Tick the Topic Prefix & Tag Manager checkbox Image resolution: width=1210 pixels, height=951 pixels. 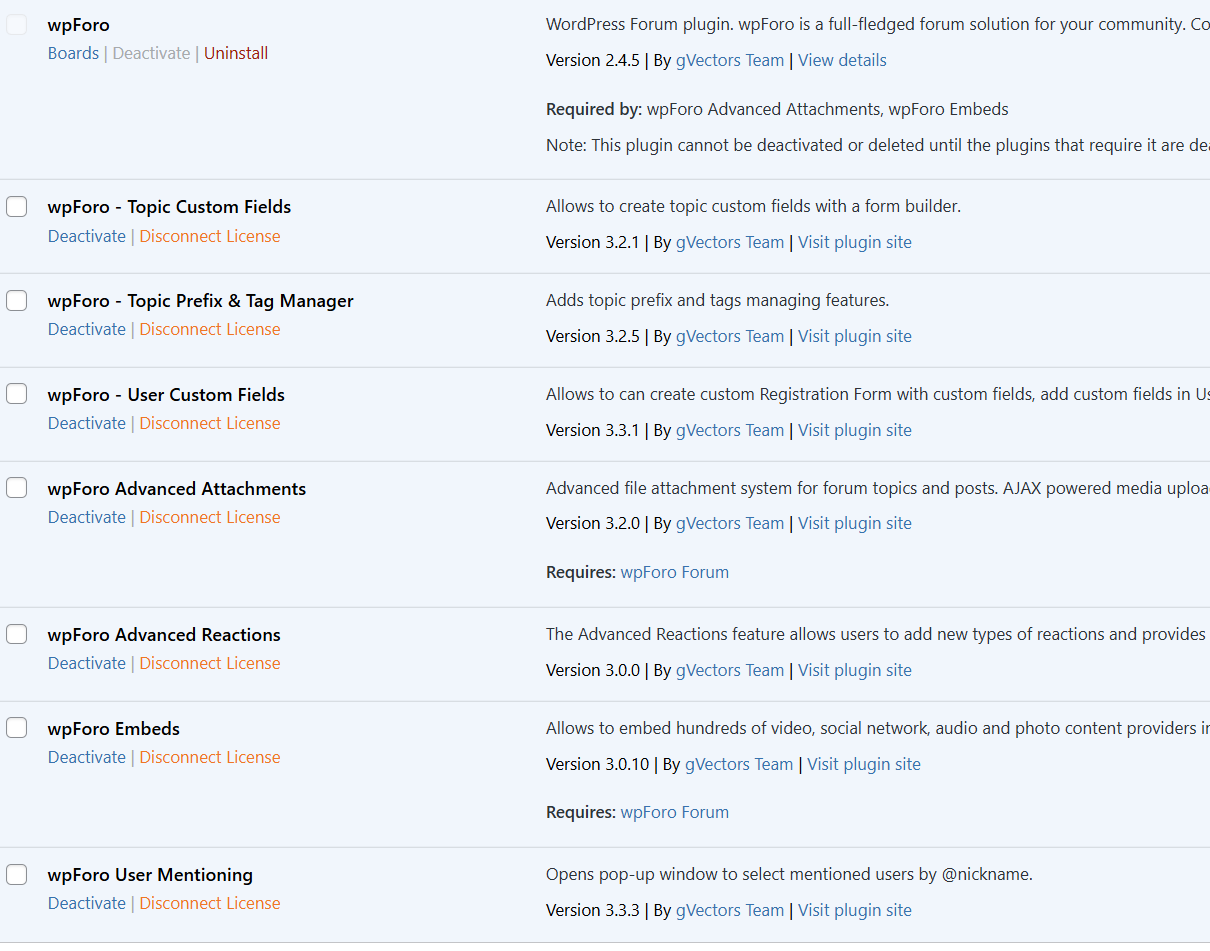17,301
